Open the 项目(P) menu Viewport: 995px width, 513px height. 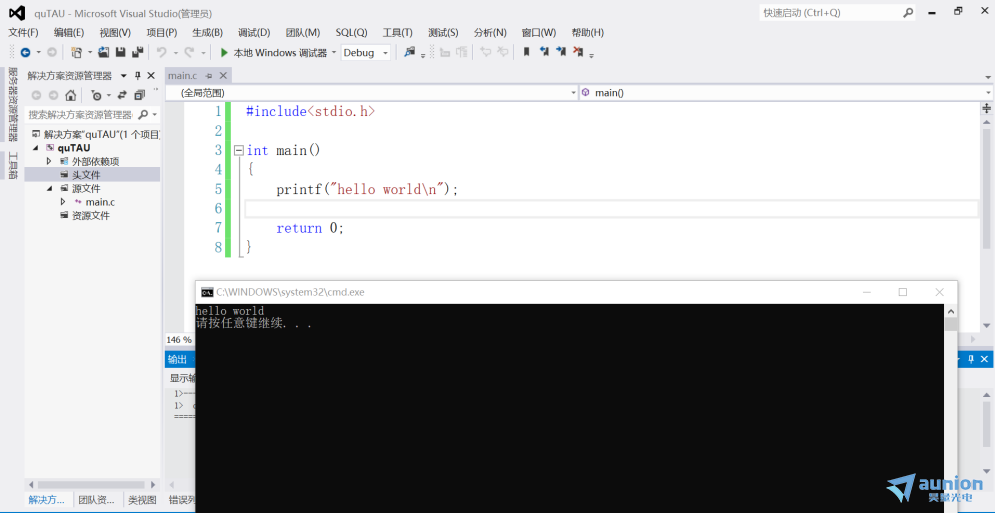(x=161, y=32)
